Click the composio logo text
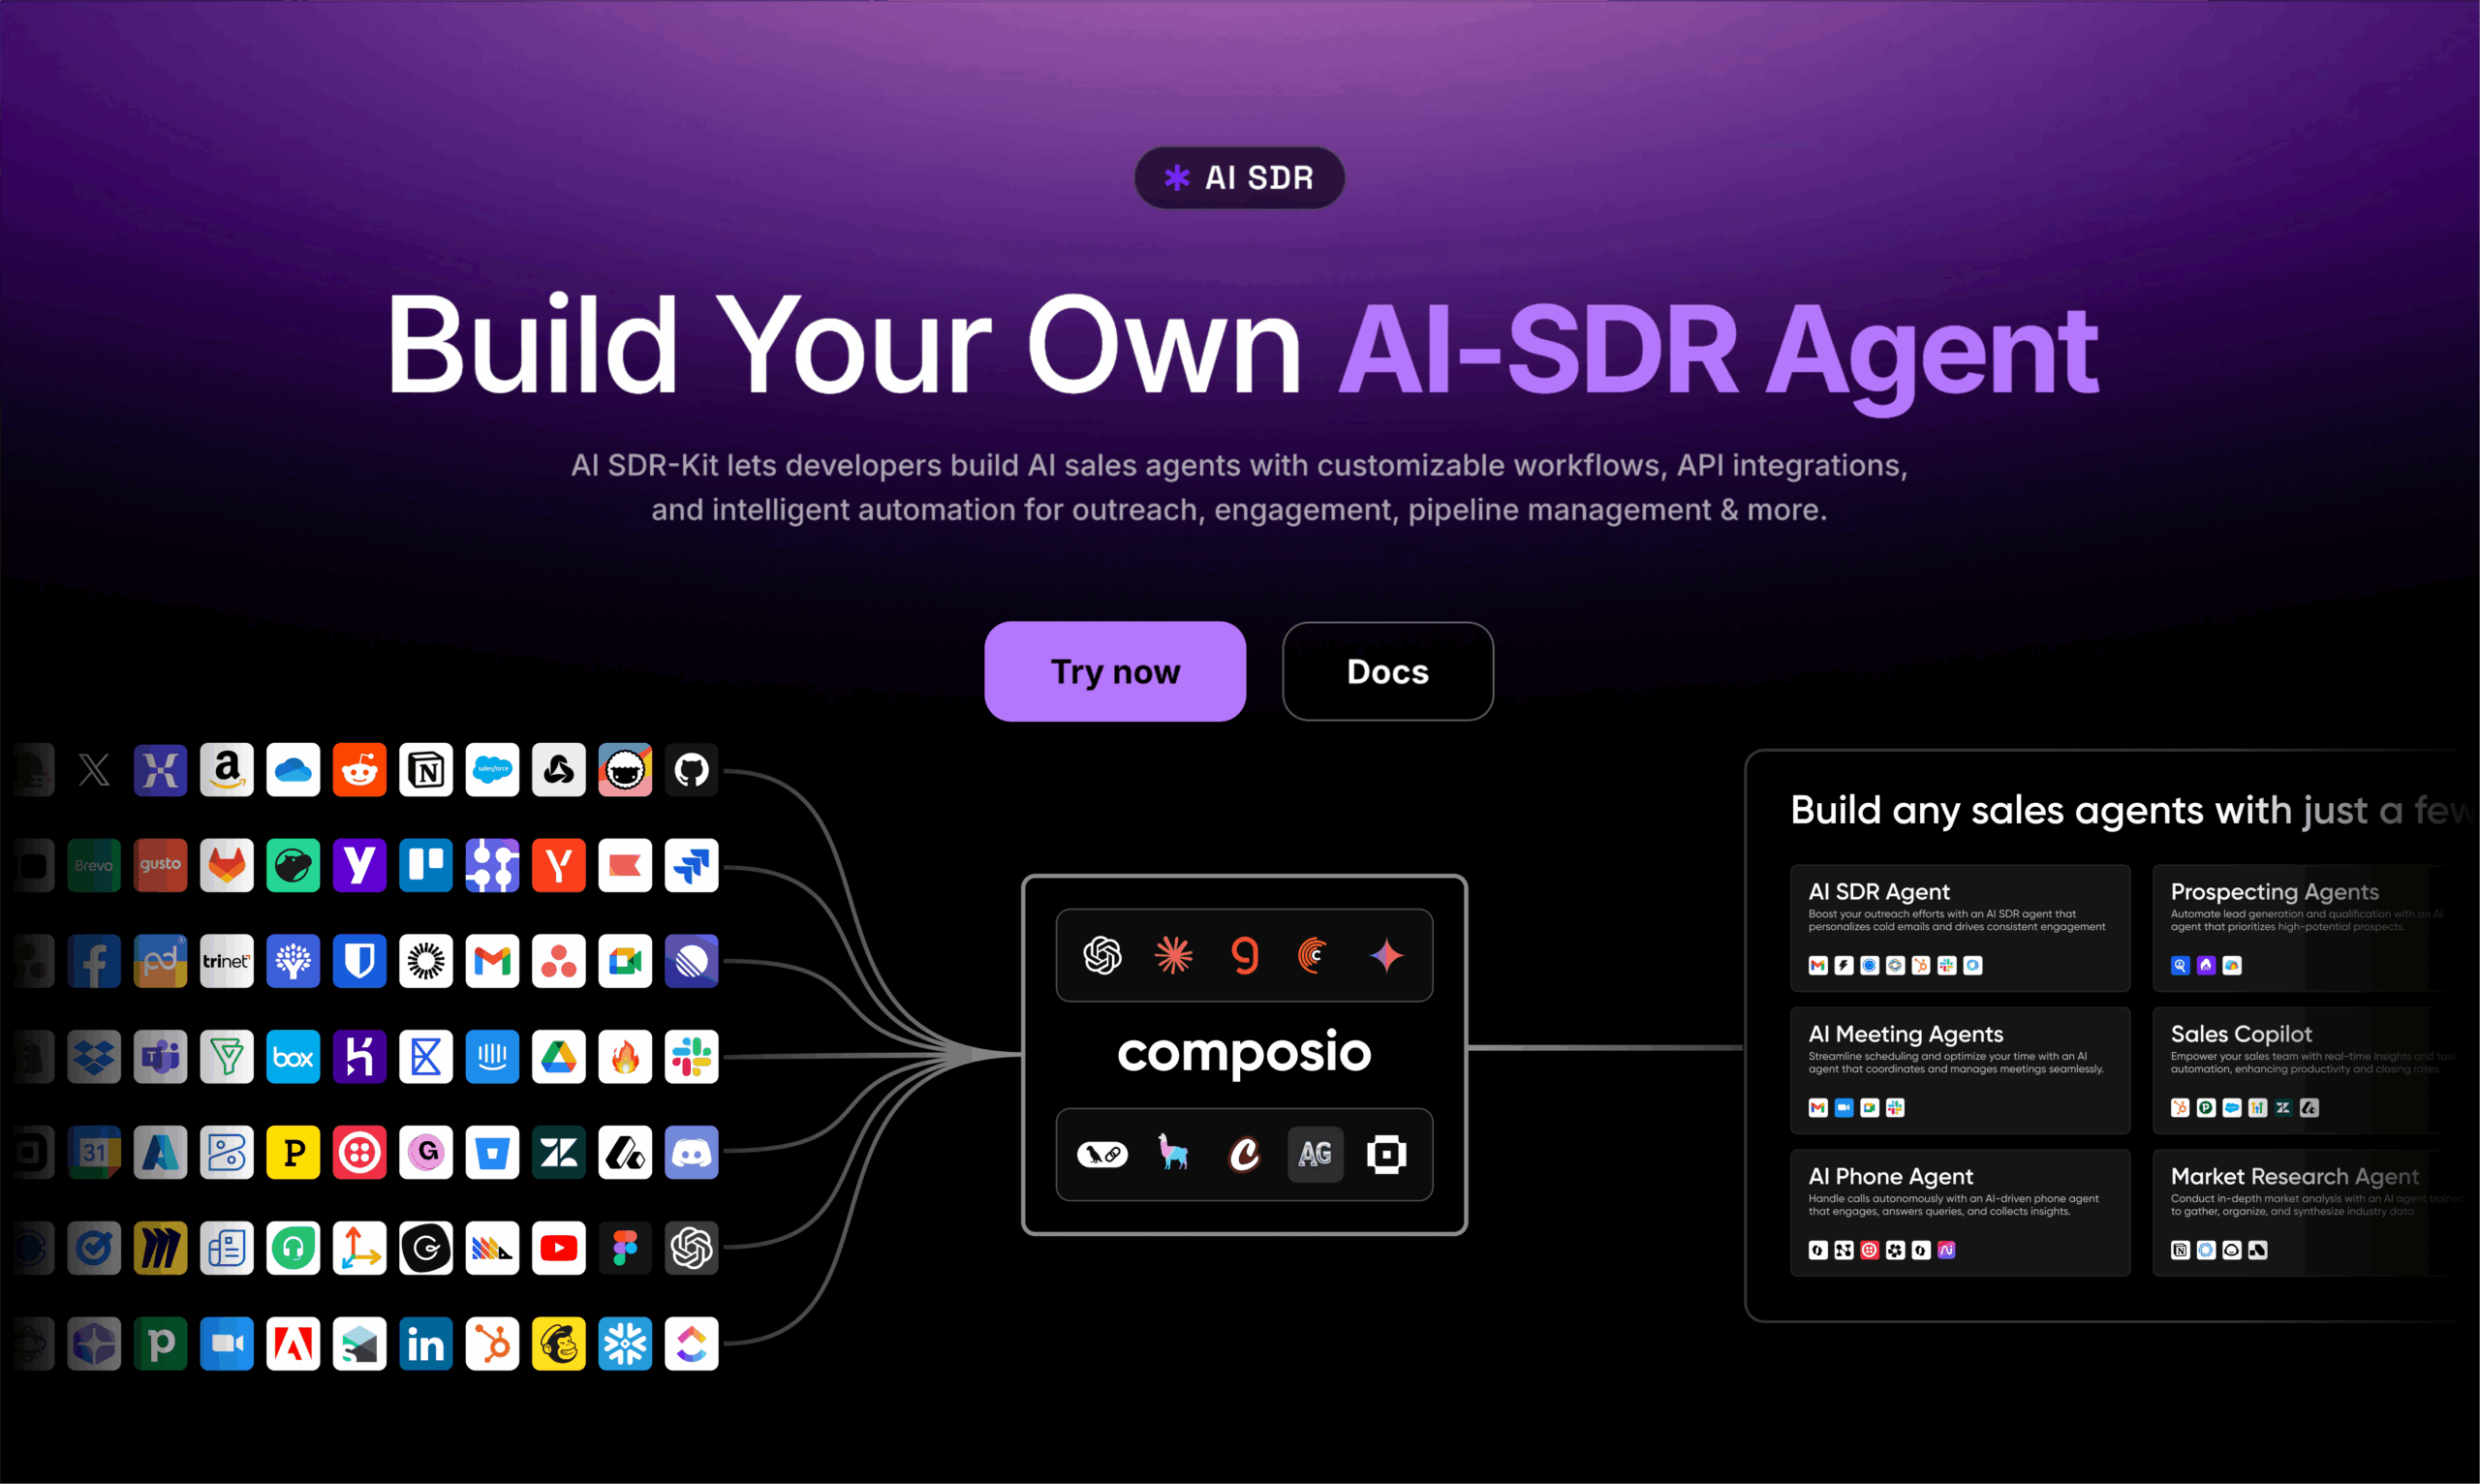Image resolution: width=2480 pixels, height=1484 pixels. 1244,1053
